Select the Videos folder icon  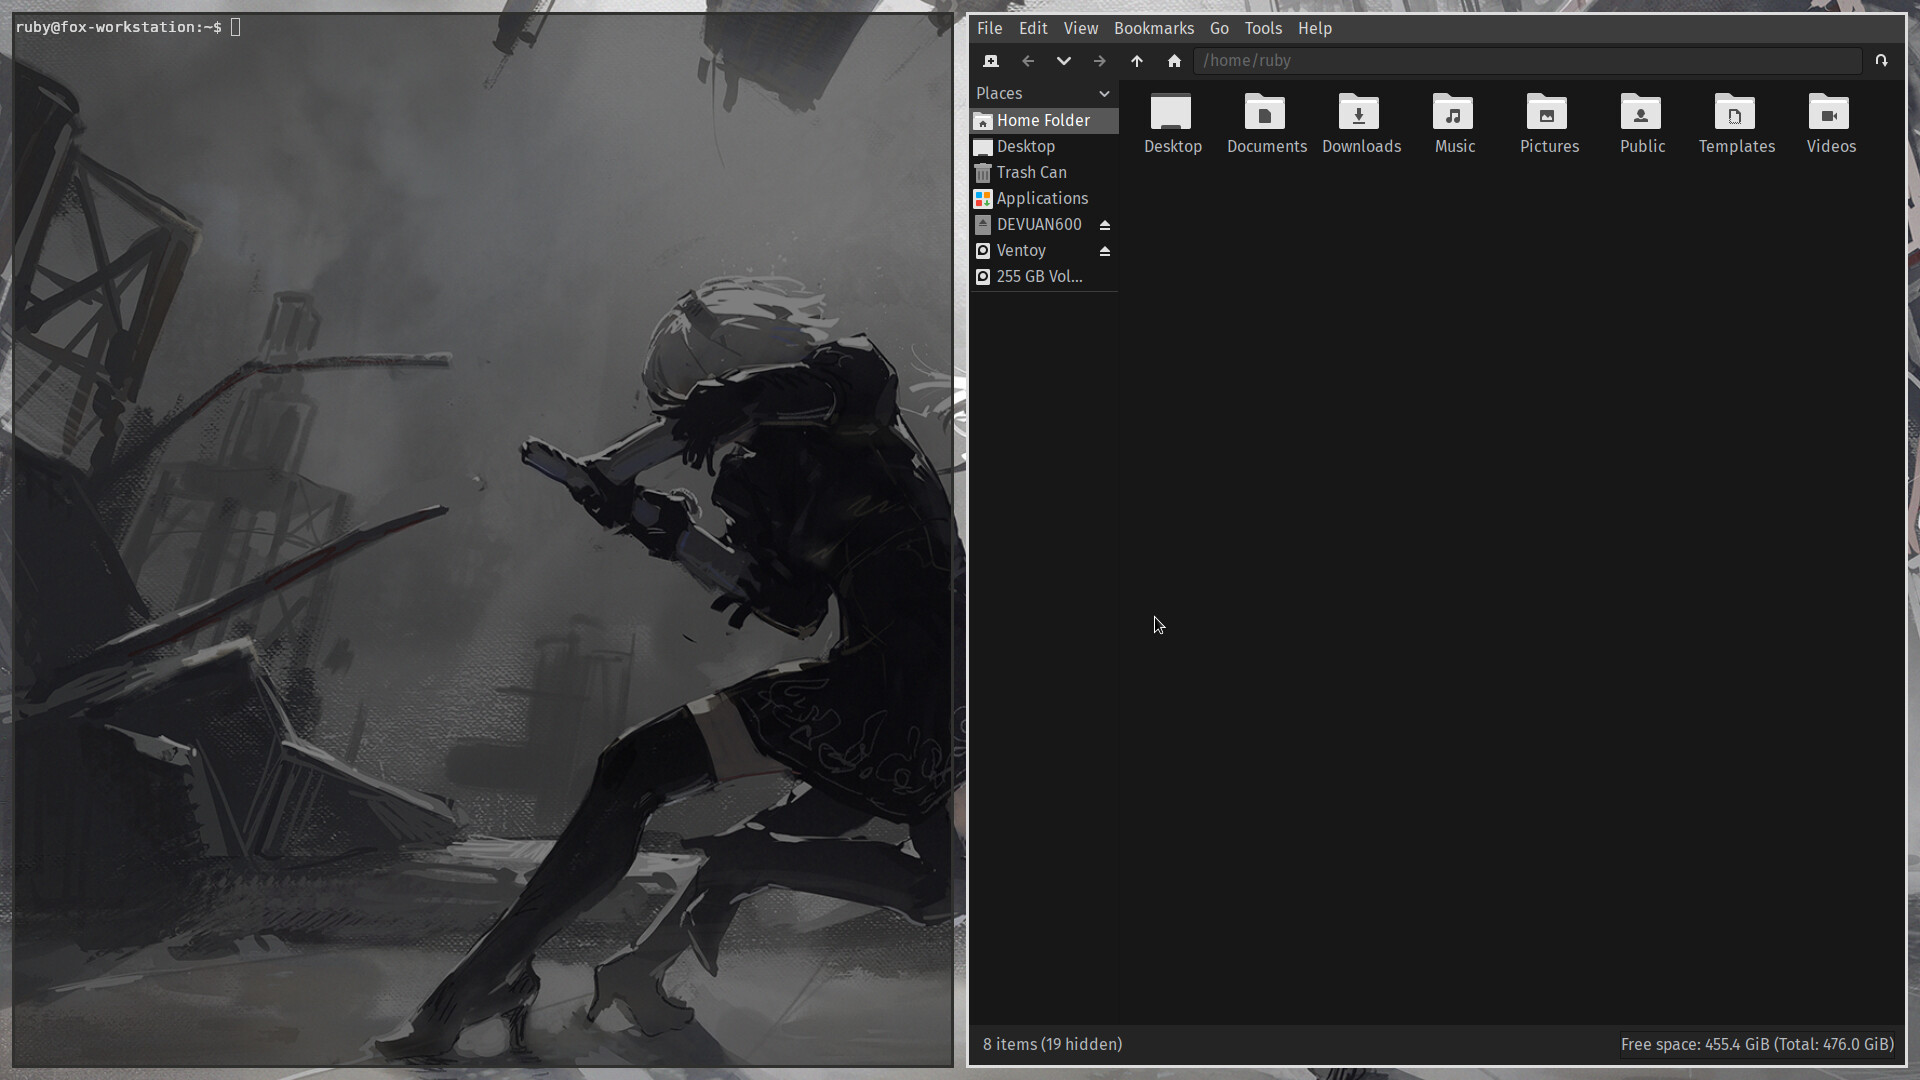pos(1830,114)
